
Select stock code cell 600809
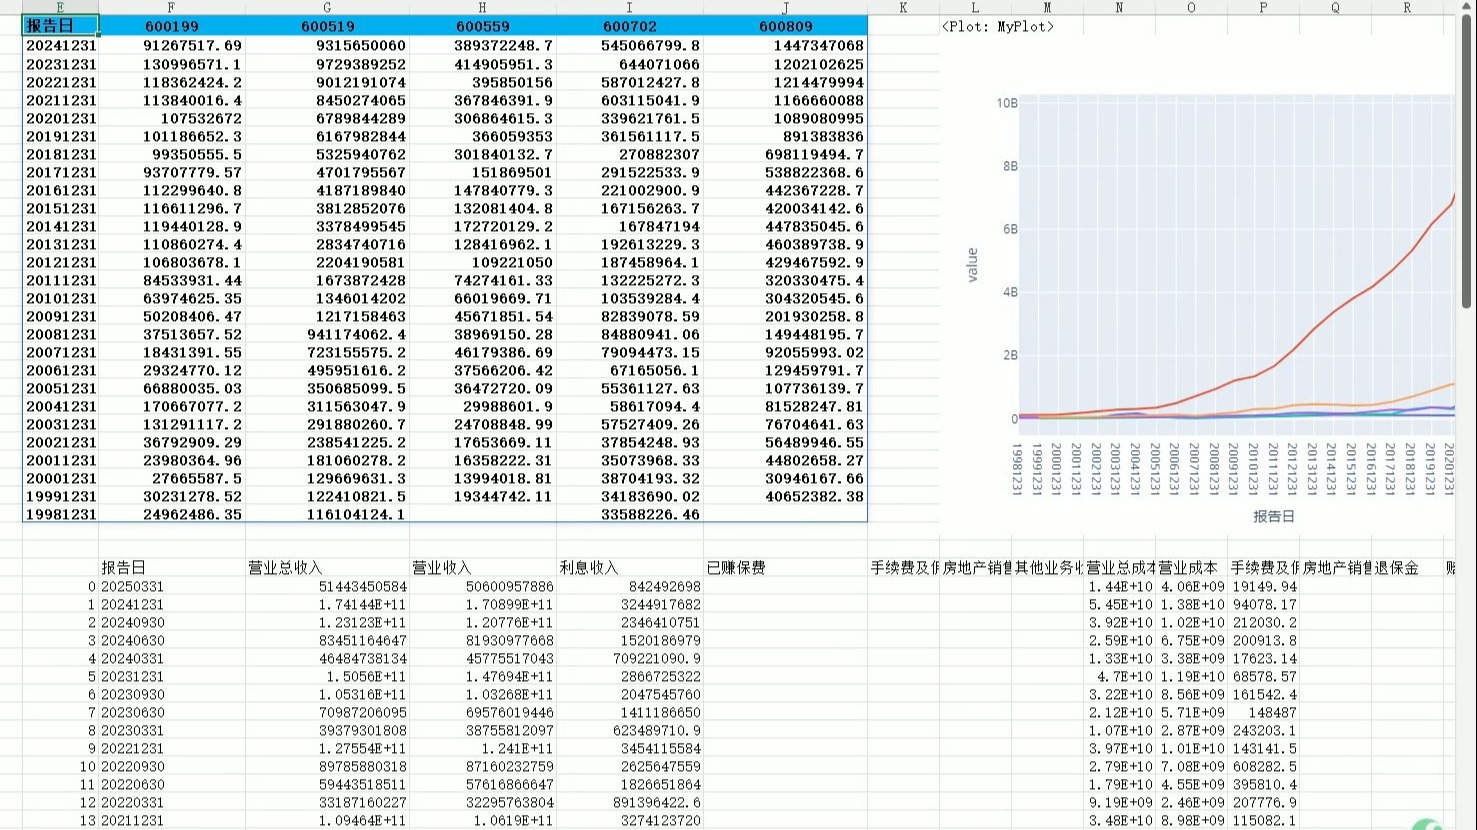pos(785,27)
